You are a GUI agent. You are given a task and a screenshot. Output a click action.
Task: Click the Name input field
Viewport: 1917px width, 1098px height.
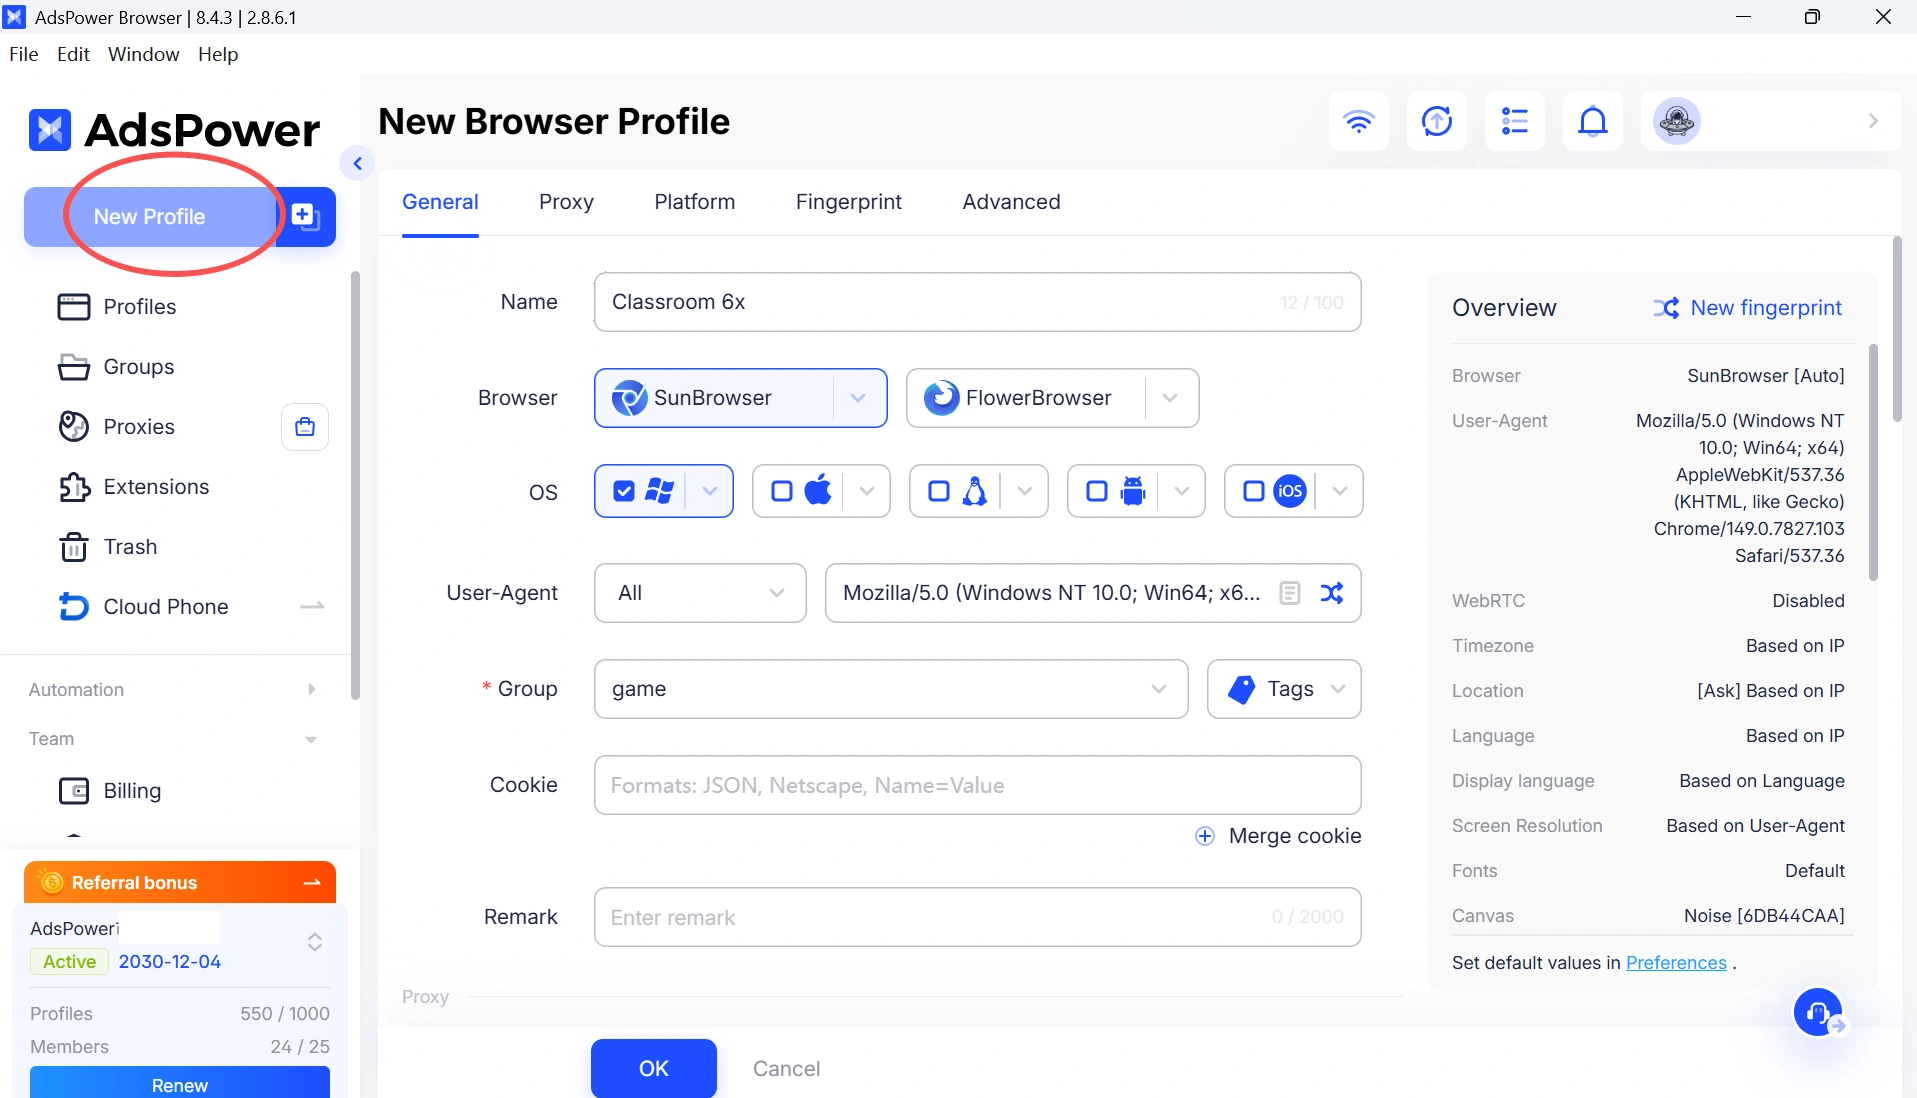click(x=977, y=302)
